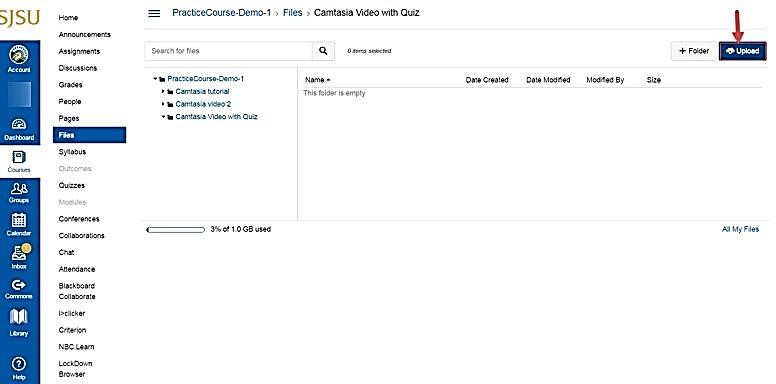The width and height of the screenshot is (776, 384).
Task: Open Chat in course navigation
Action: pyautogui.click(x=66, y=252)
